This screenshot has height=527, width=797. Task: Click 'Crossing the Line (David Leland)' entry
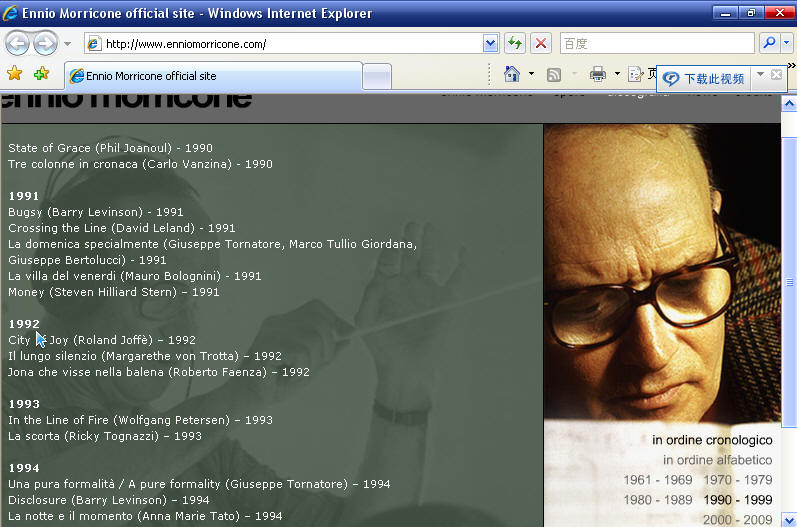click(121, 228)
